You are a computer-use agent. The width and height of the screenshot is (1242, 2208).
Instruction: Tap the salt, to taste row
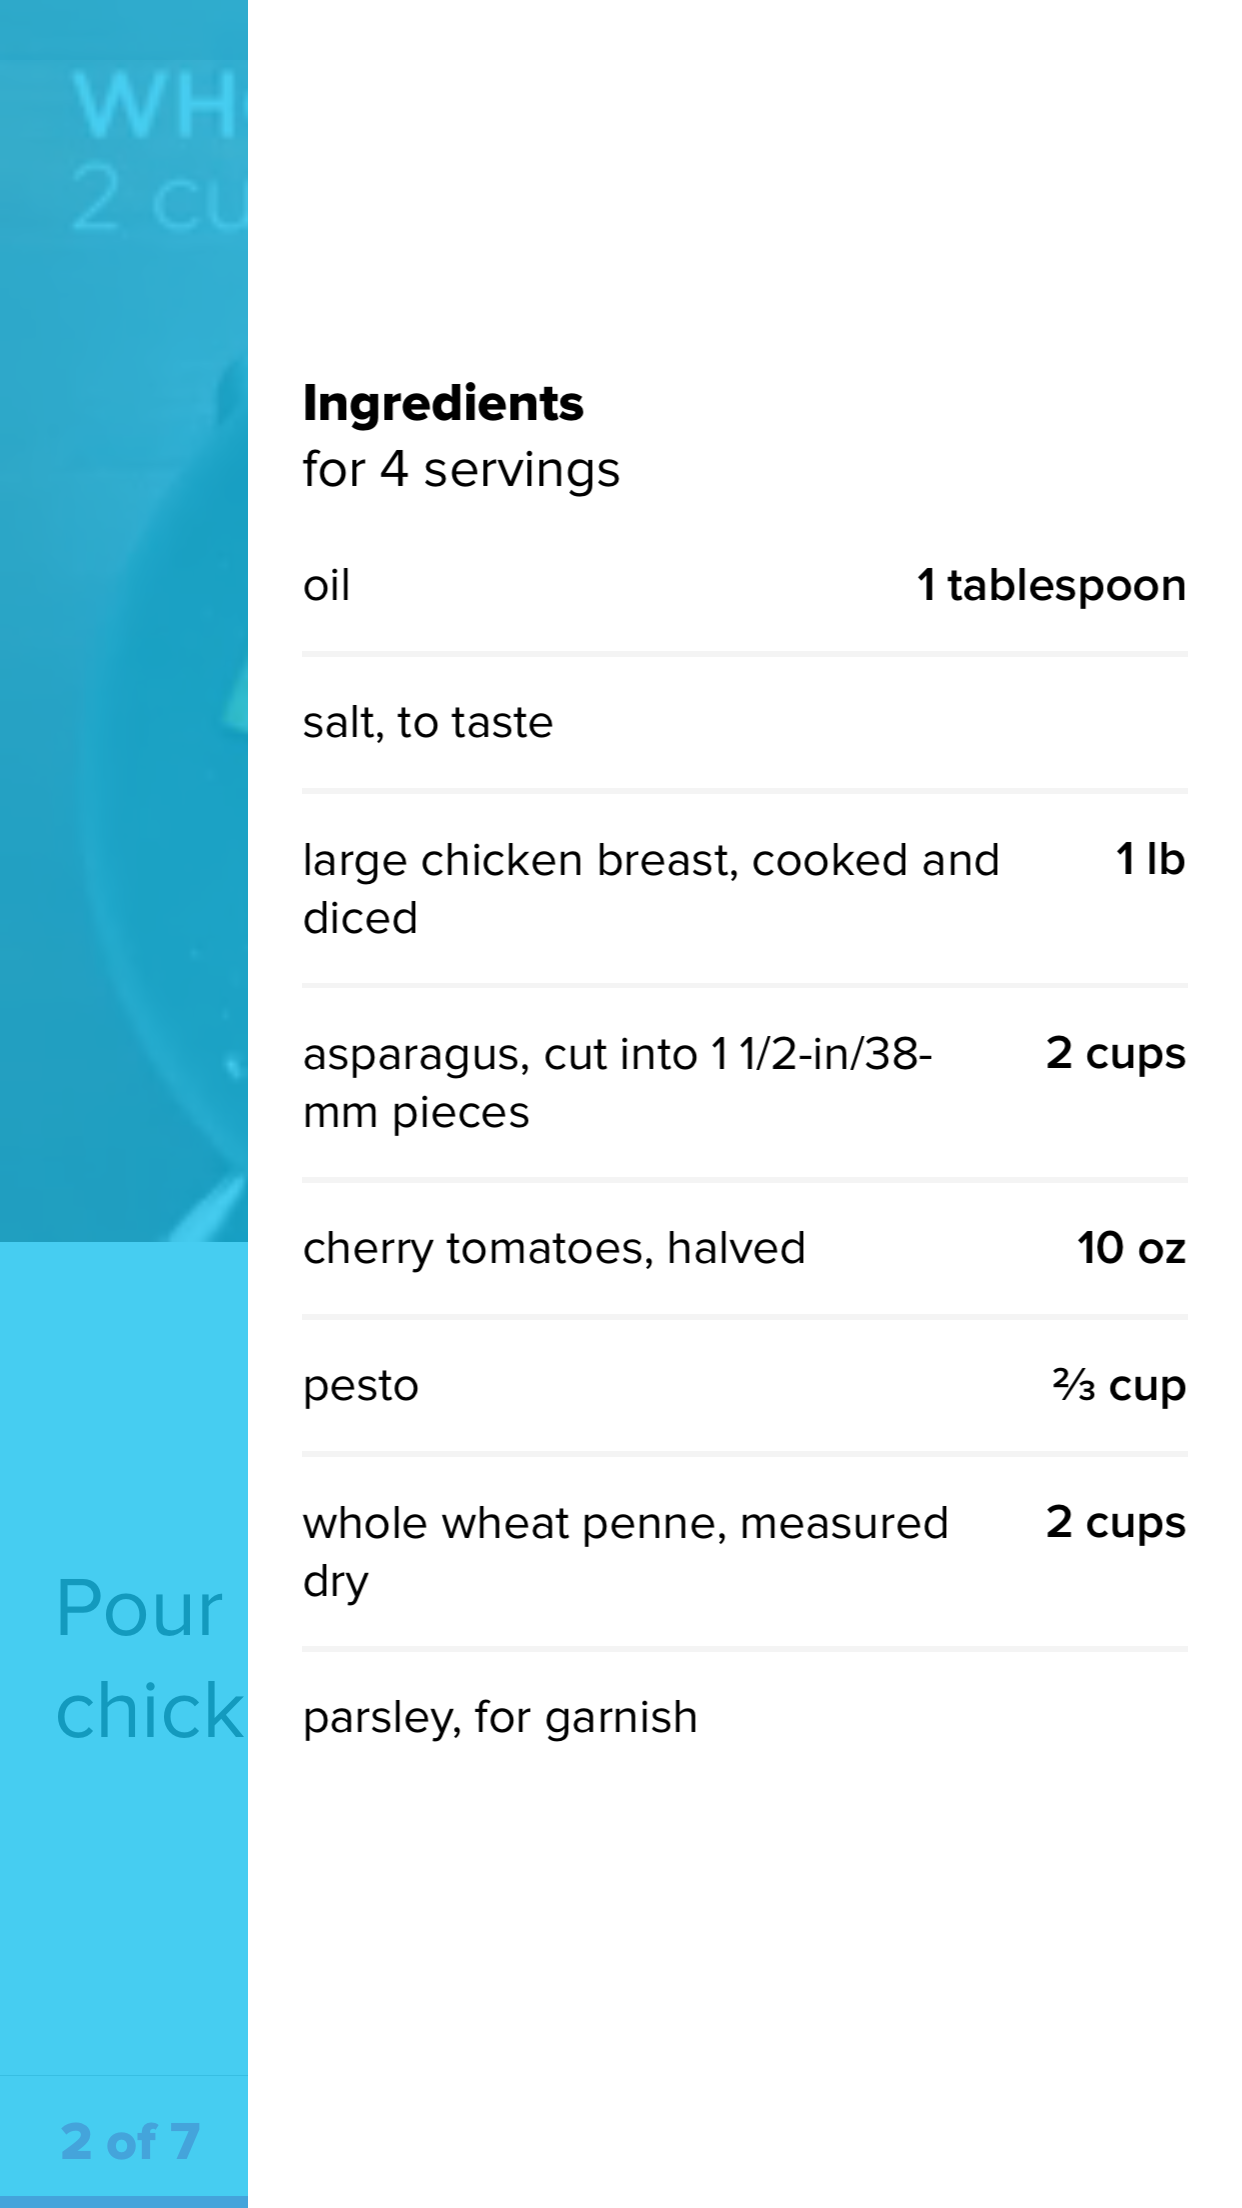coord(744,722)
